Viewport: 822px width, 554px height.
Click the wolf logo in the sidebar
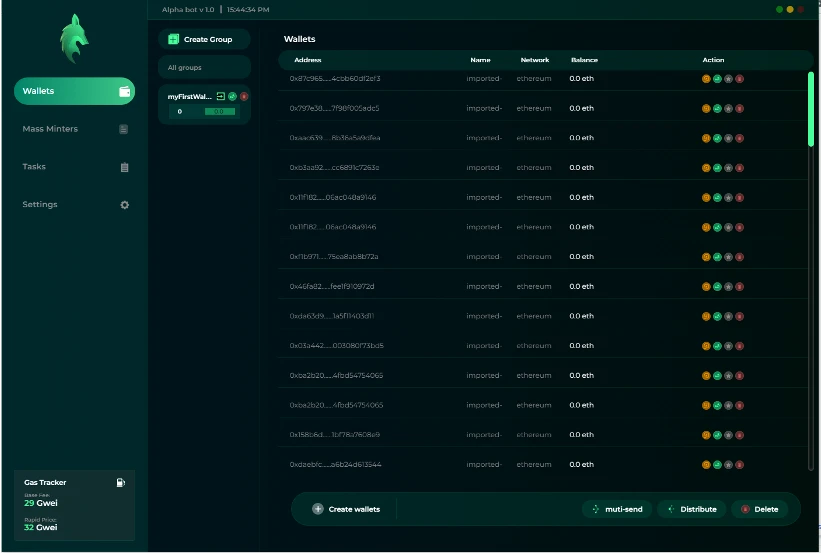pyautogui.click(x=74, y=39)
